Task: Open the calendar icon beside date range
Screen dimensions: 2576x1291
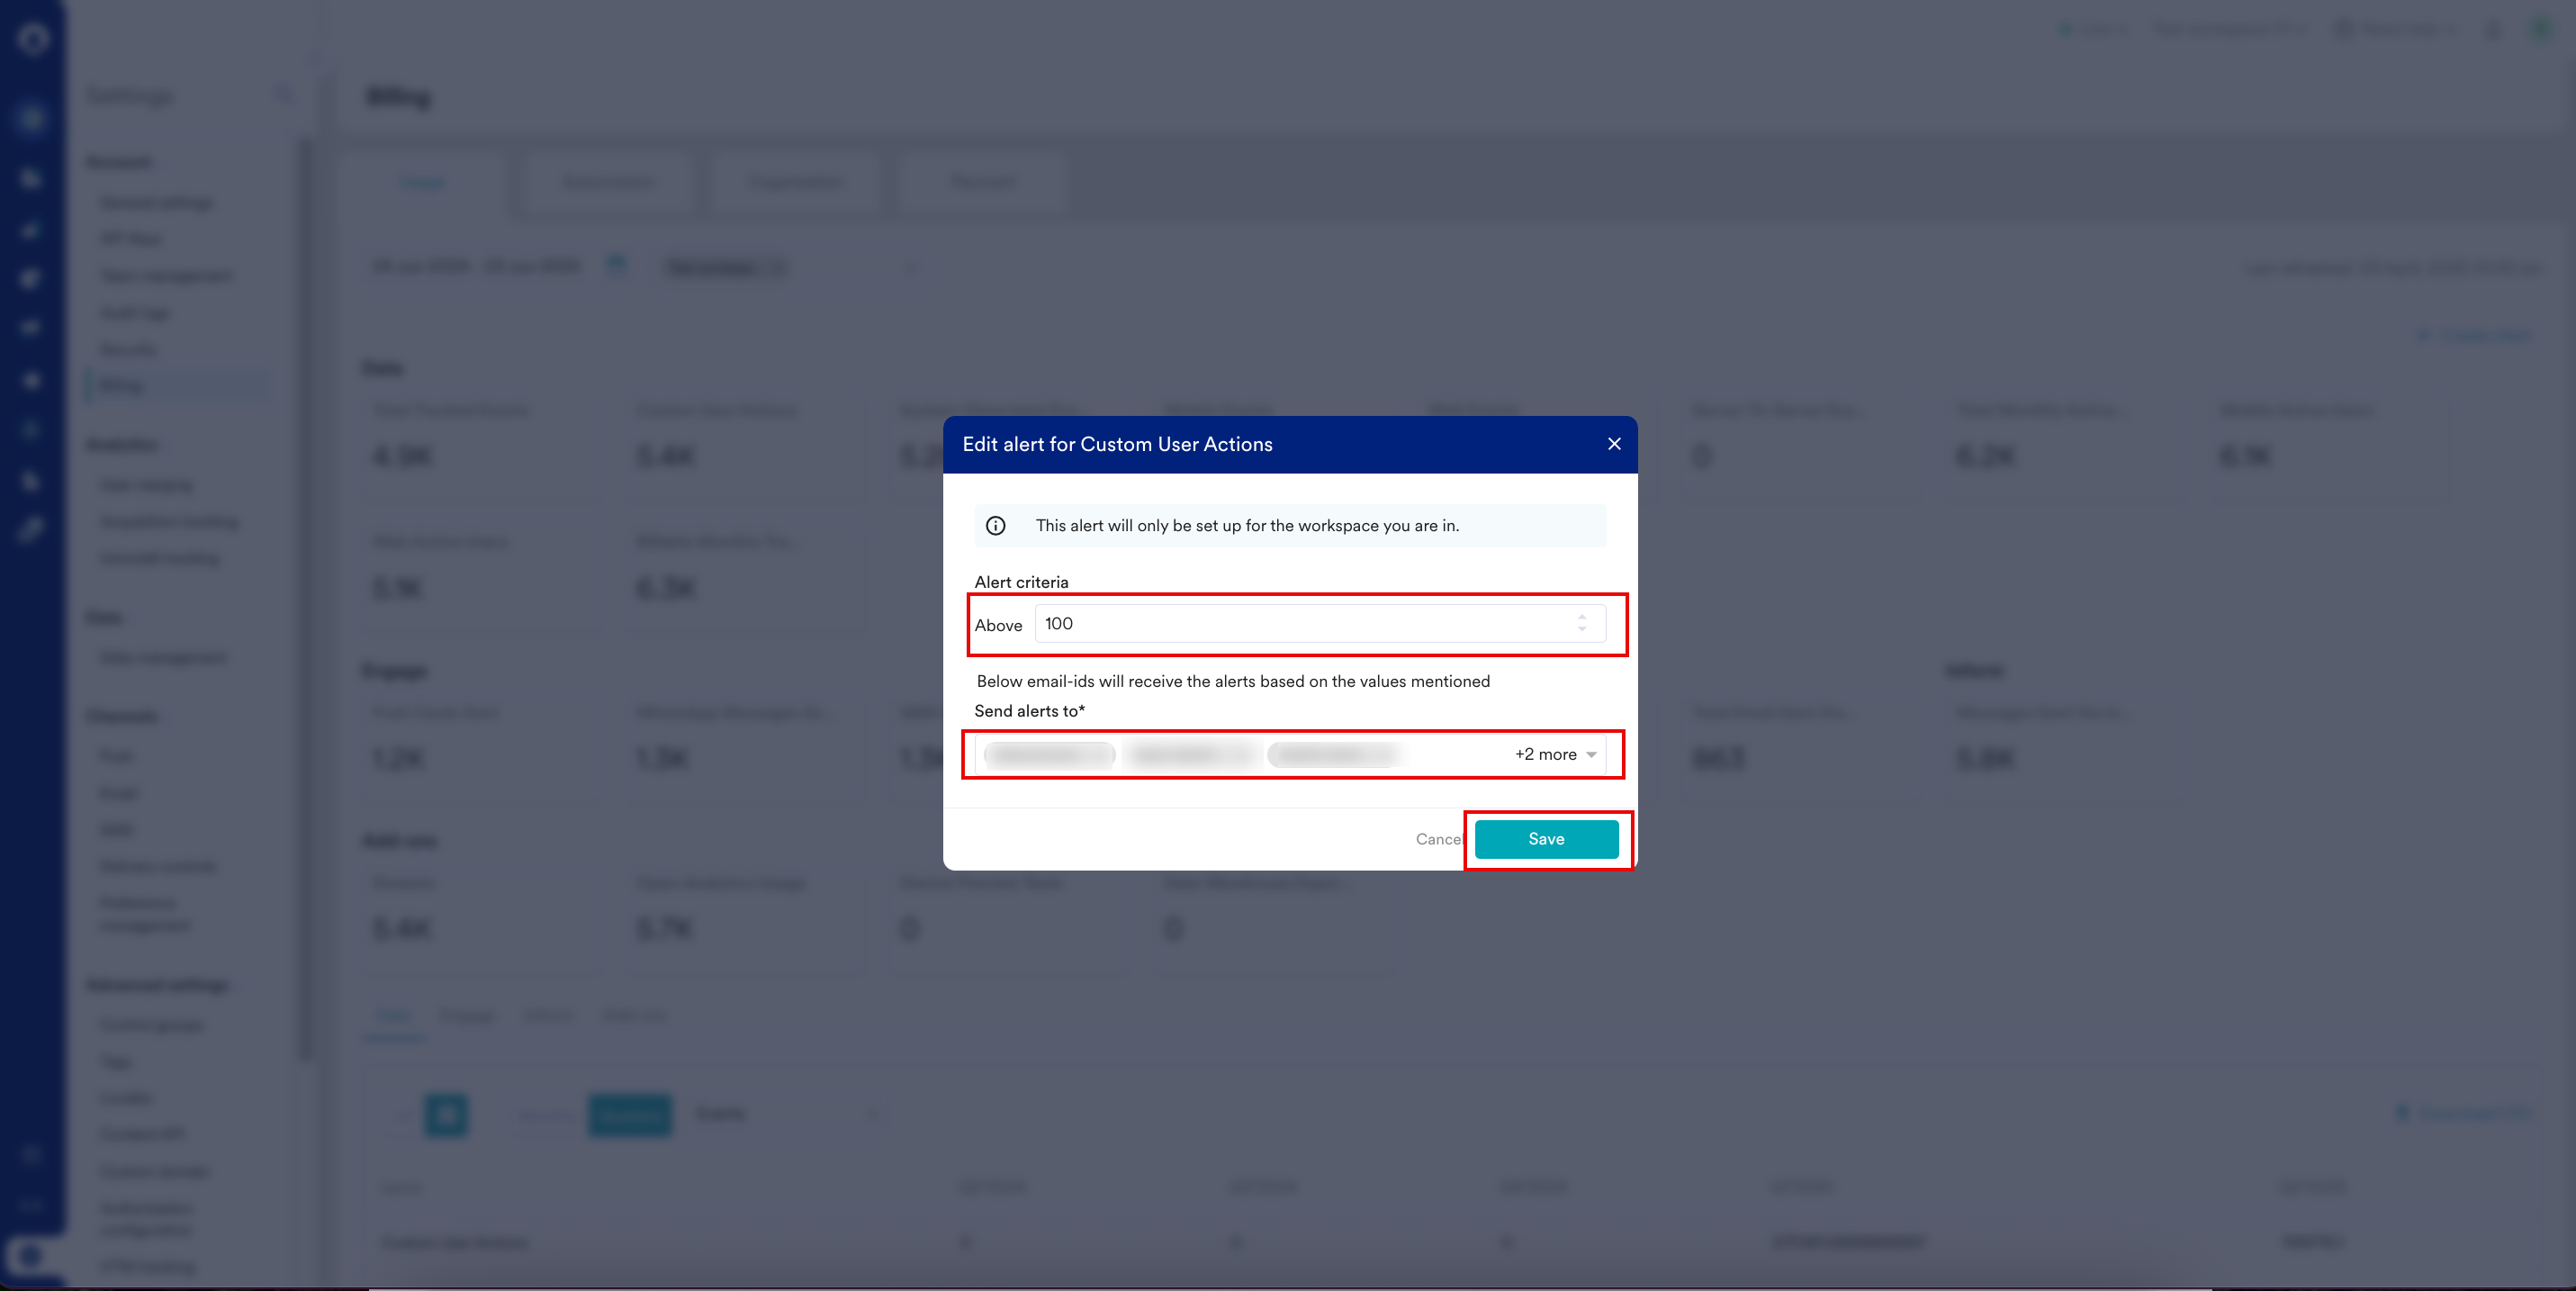Action: 616,265
